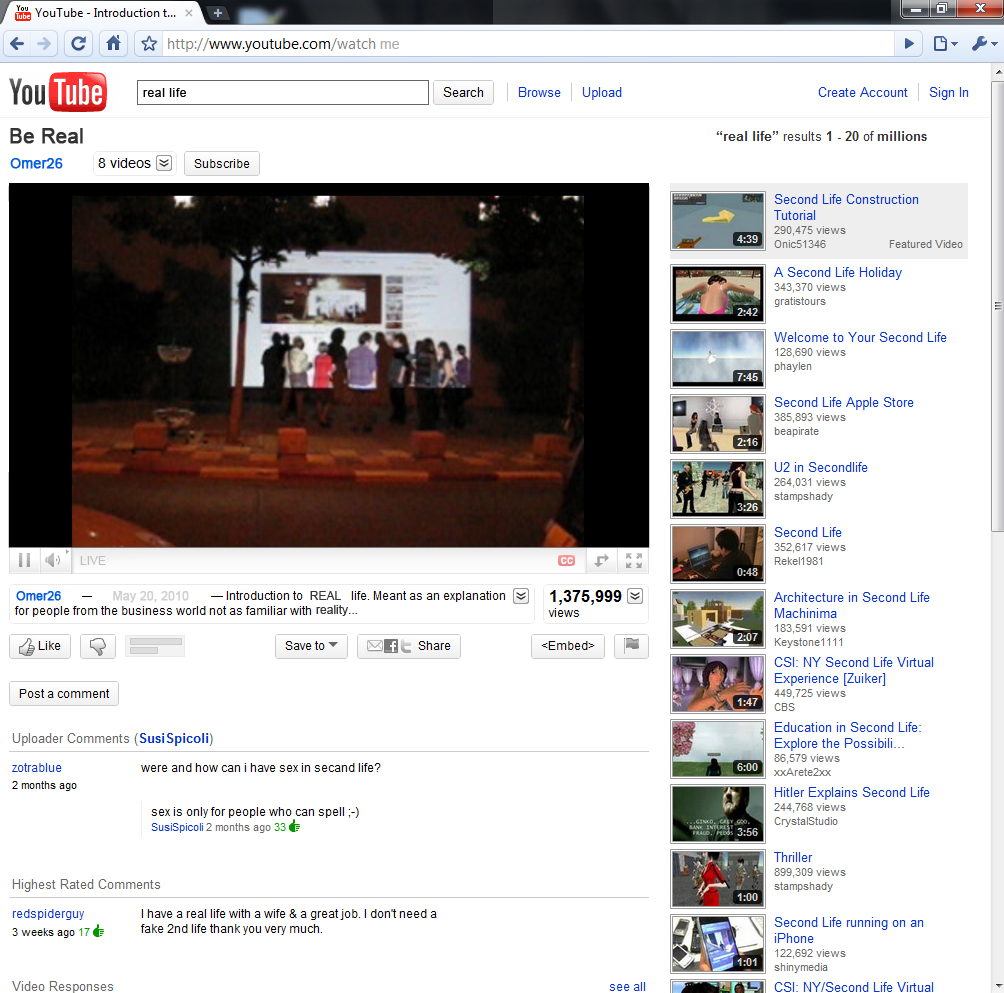The image size is (1004, 993).
Task: Click the video progress bar labeled LIVE
Action: [314, 561]
